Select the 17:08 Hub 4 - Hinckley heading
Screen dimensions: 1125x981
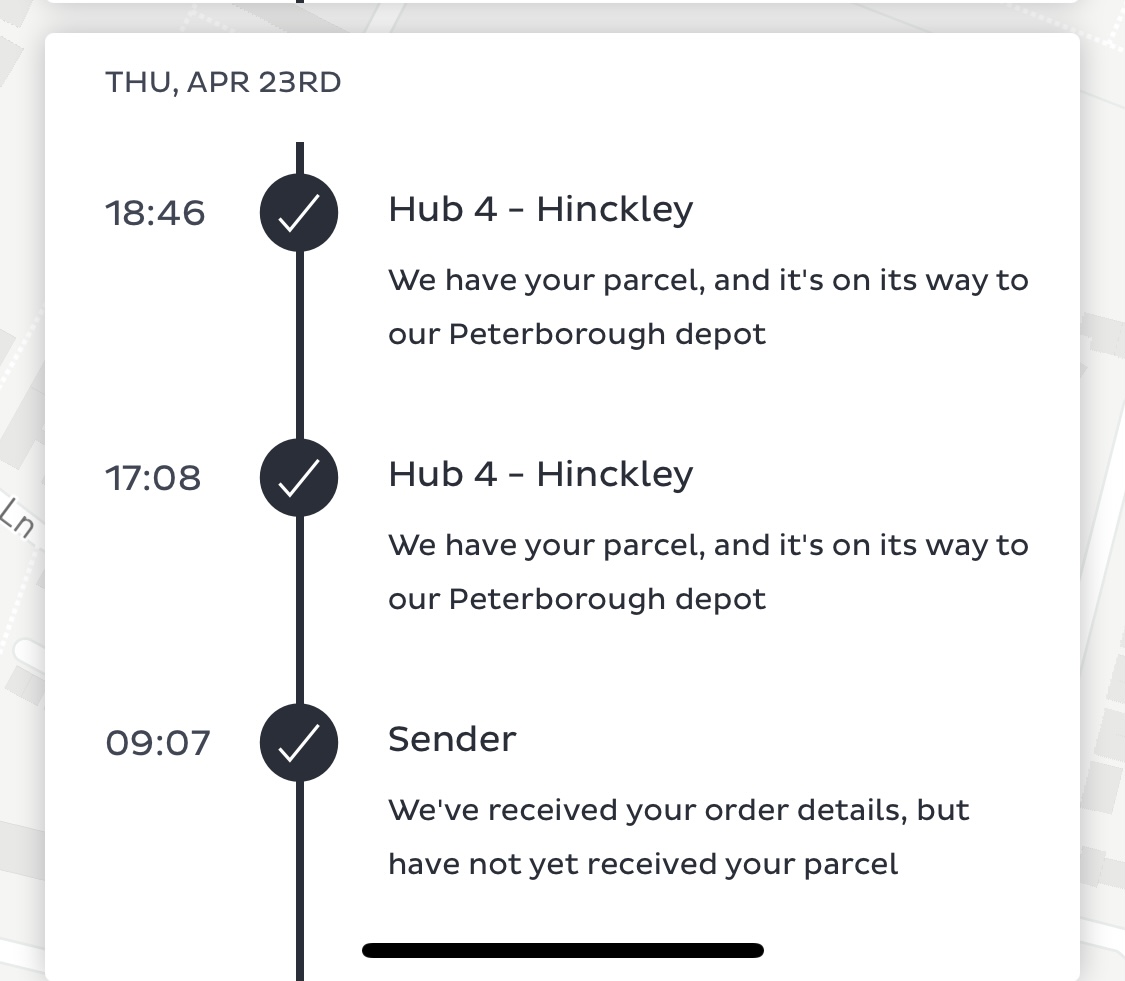click(541, 474)
